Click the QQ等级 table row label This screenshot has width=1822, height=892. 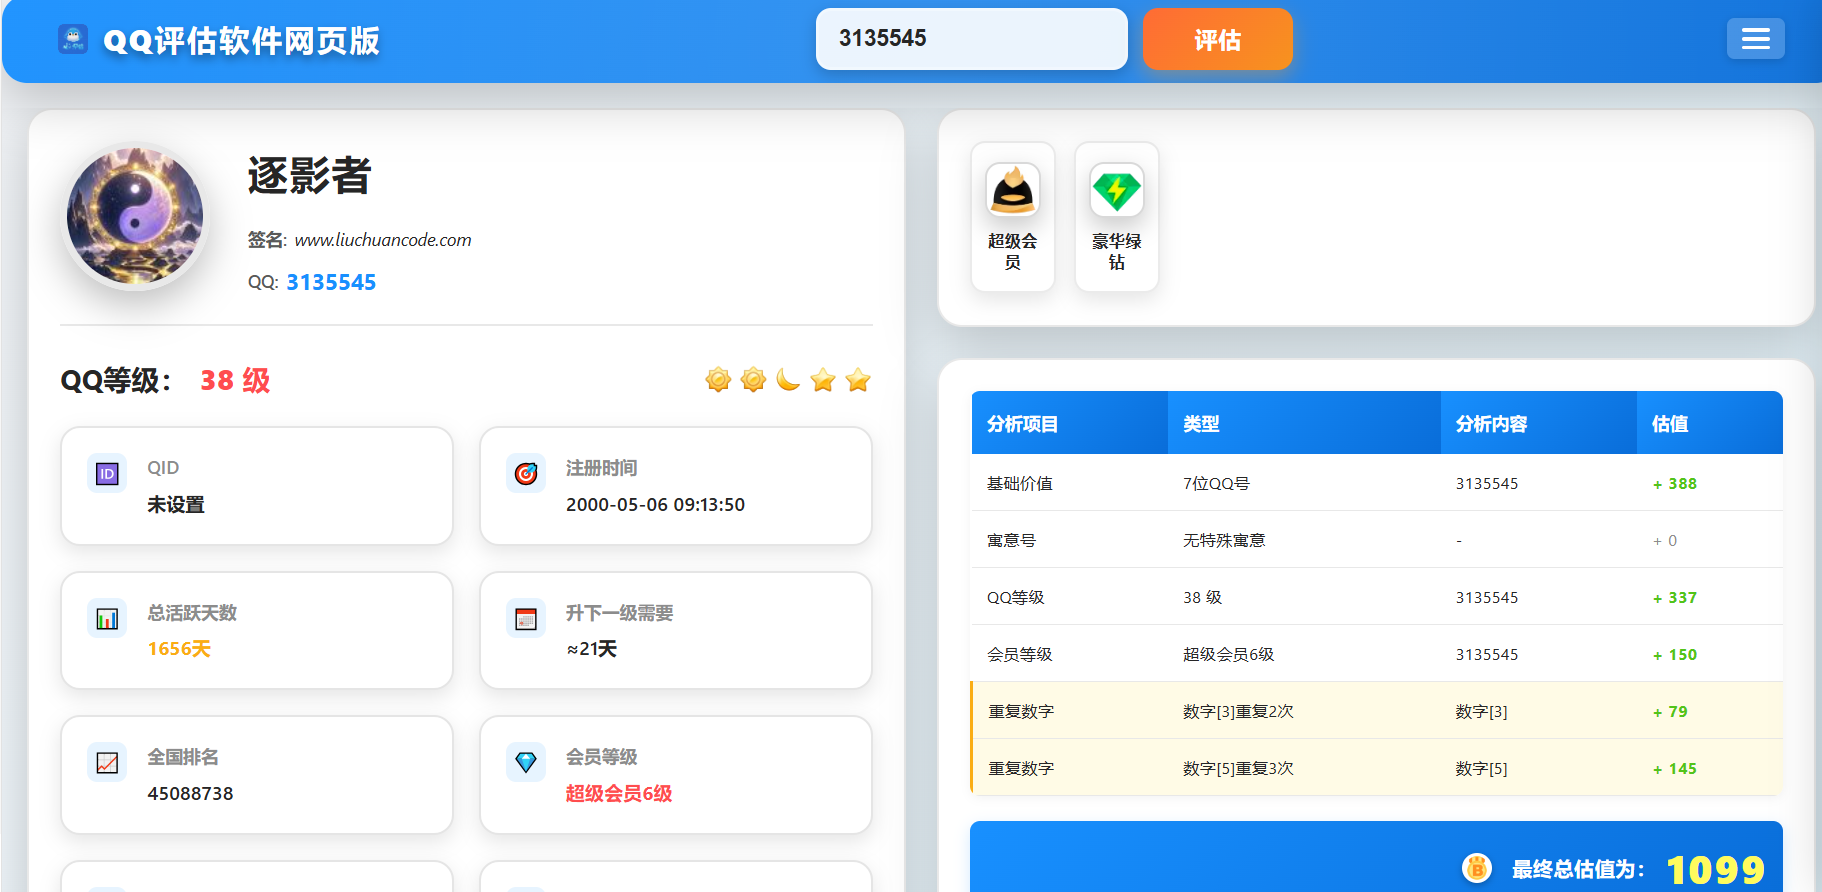click(x=1016, y=598)
